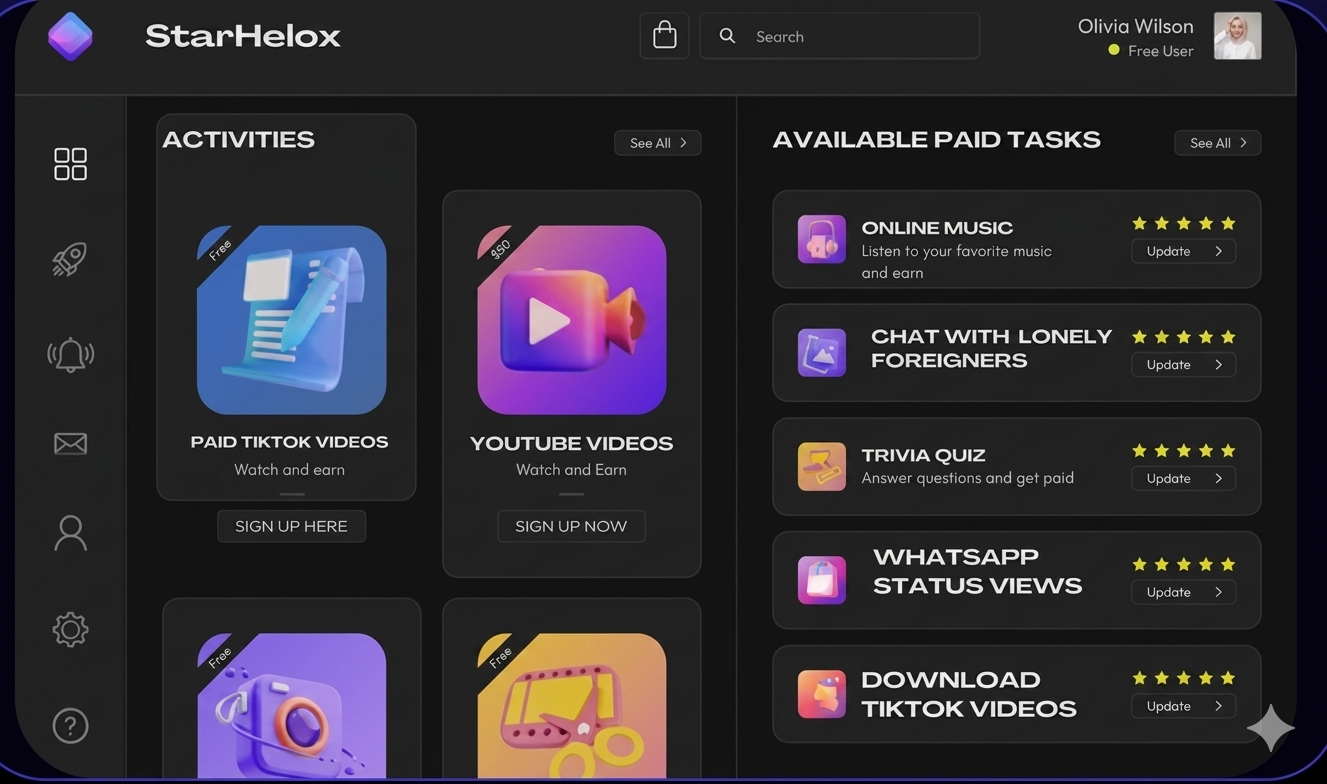Click the StarHelox diamond logo

70,36
